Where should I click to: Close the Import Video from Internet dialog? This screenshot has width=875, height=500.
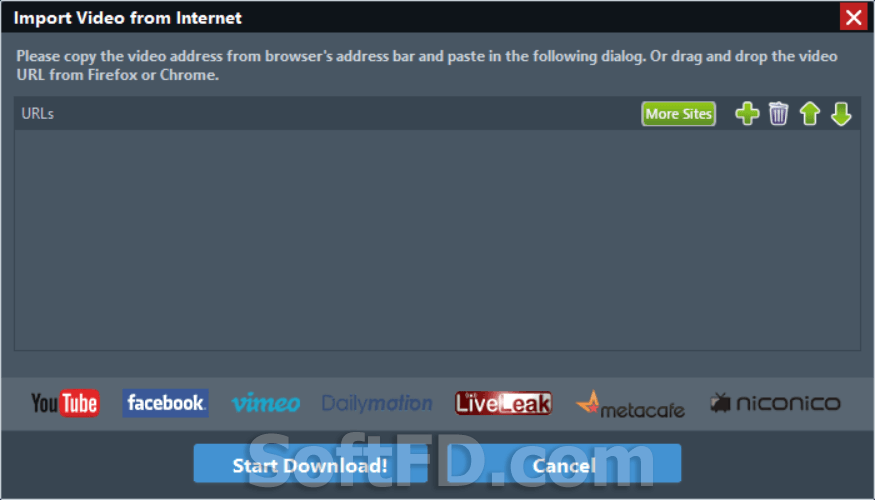tap(853, 17)
